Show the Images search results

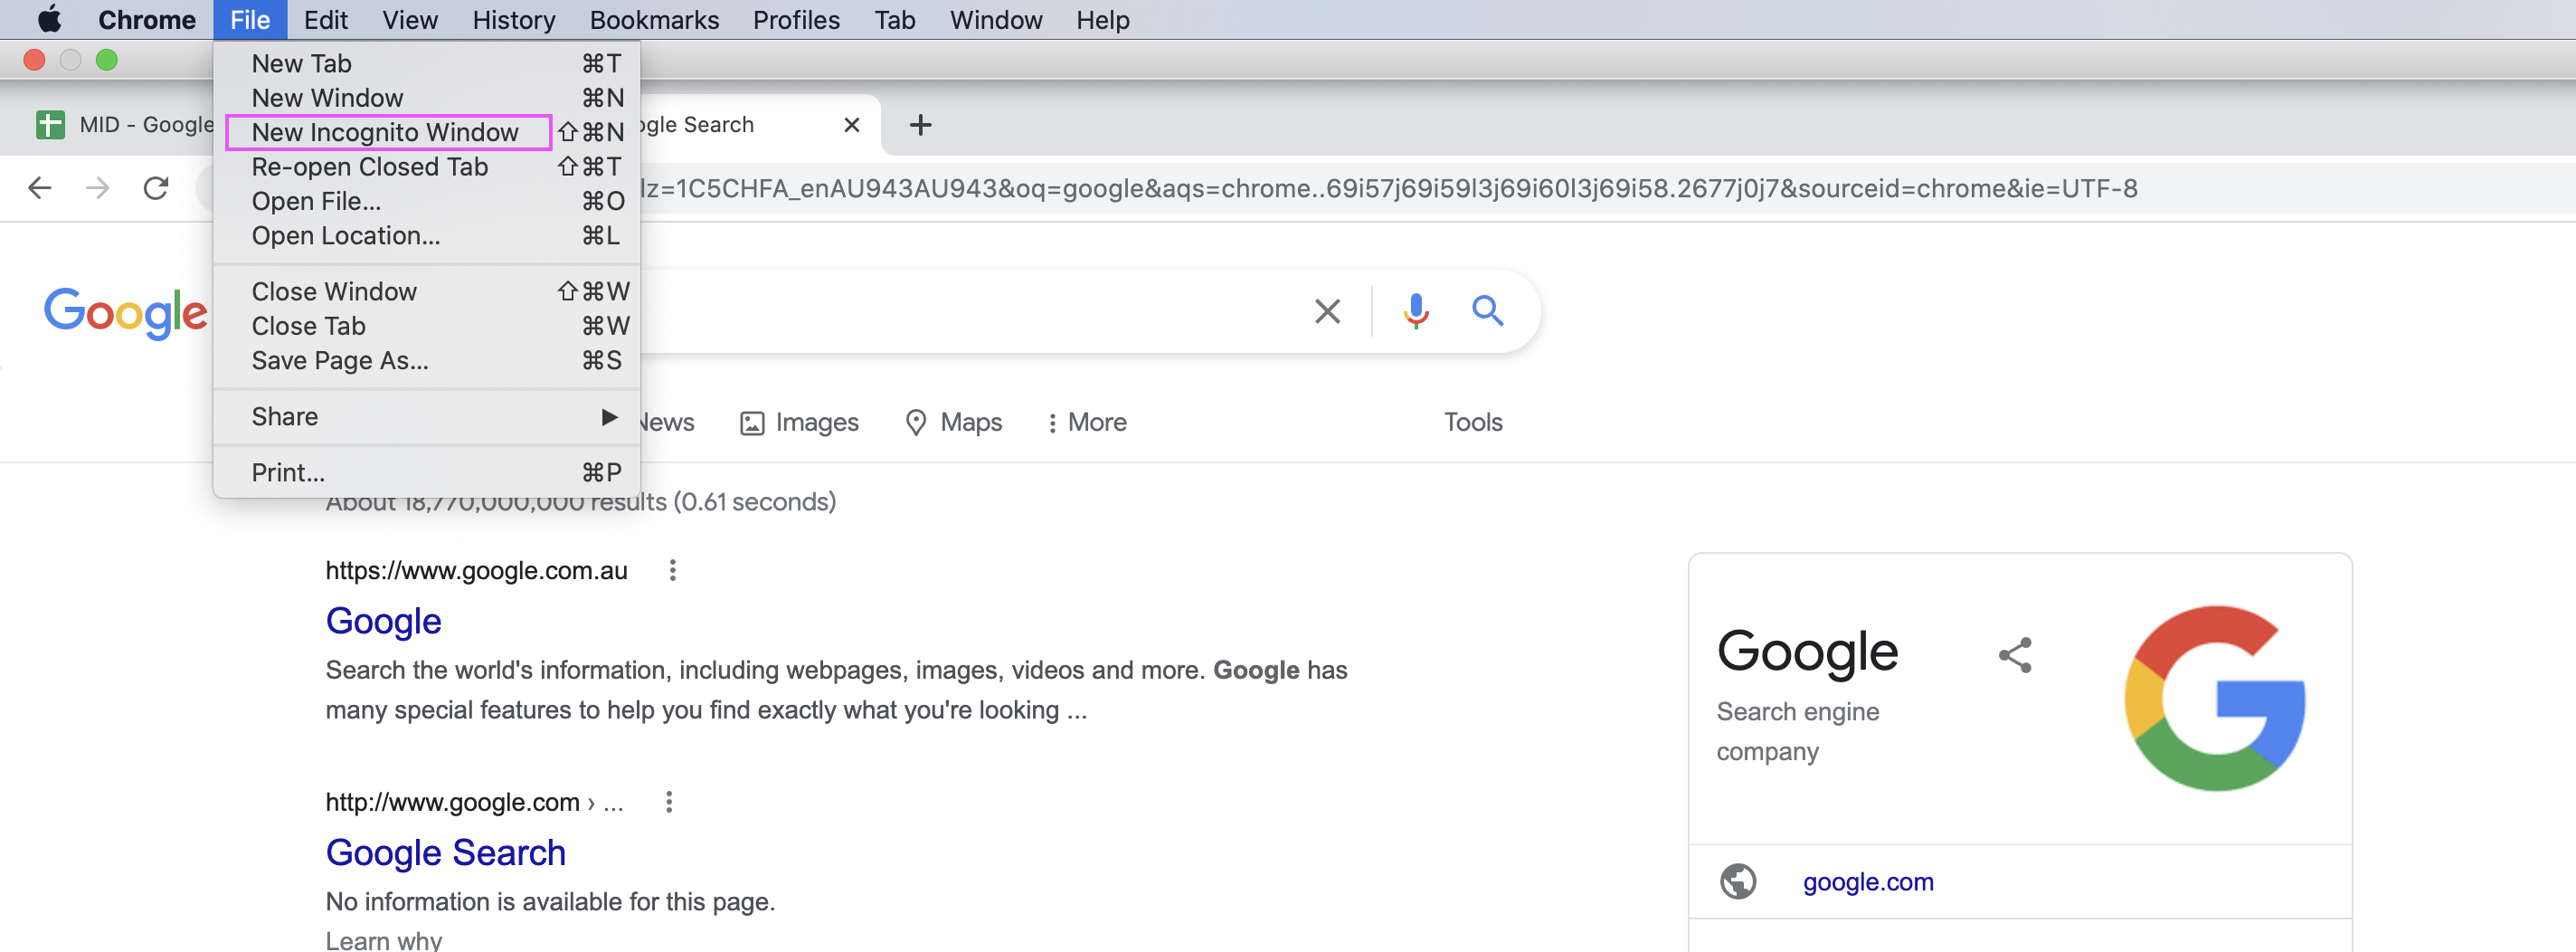point(800,422)
